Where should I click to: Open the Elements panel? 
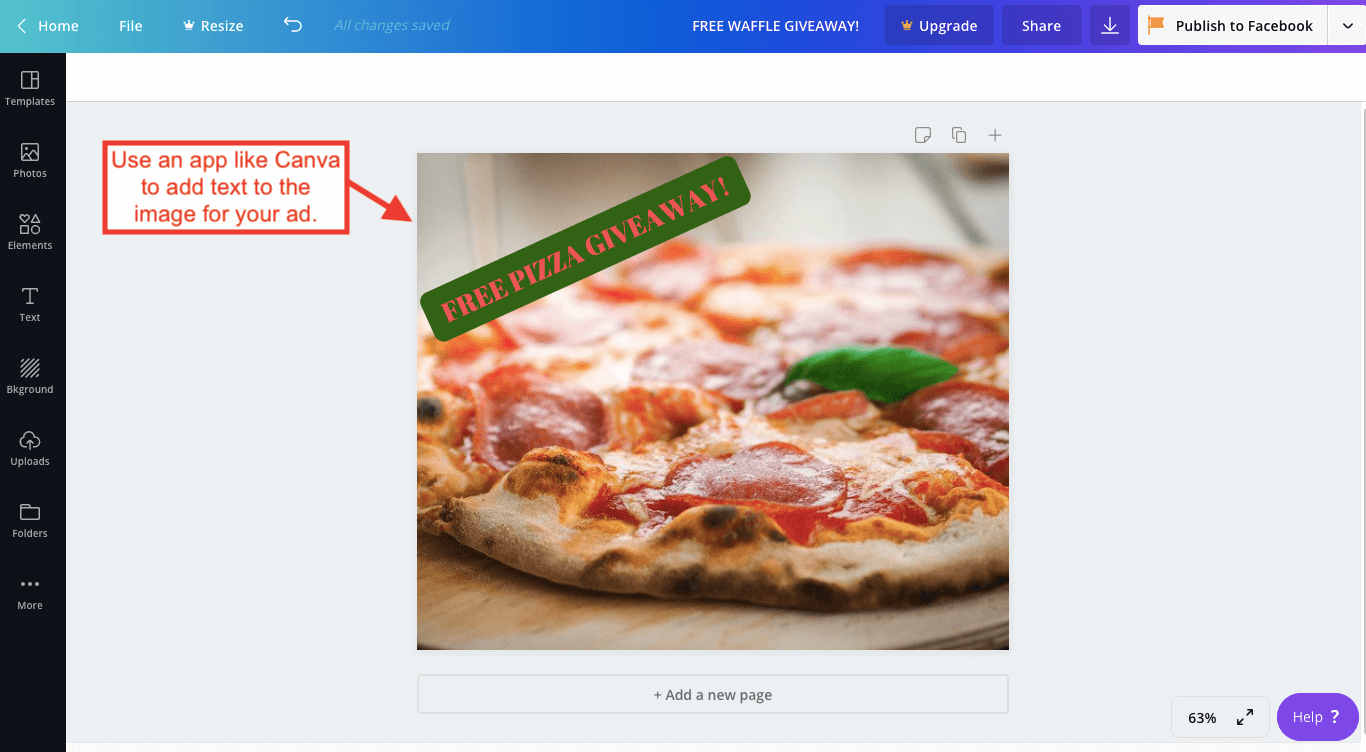pos(30,230)
